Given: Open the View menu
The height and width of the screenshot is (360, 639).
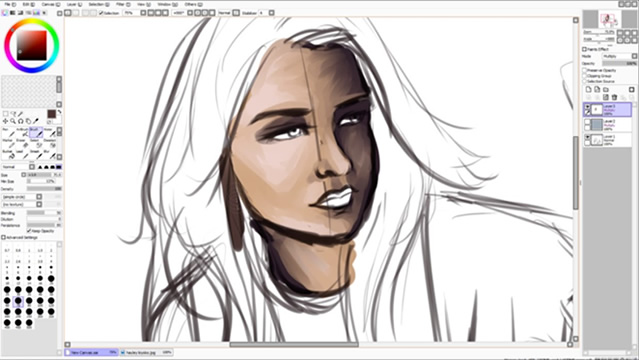Looking at the screenshot, I should point(143,4).
